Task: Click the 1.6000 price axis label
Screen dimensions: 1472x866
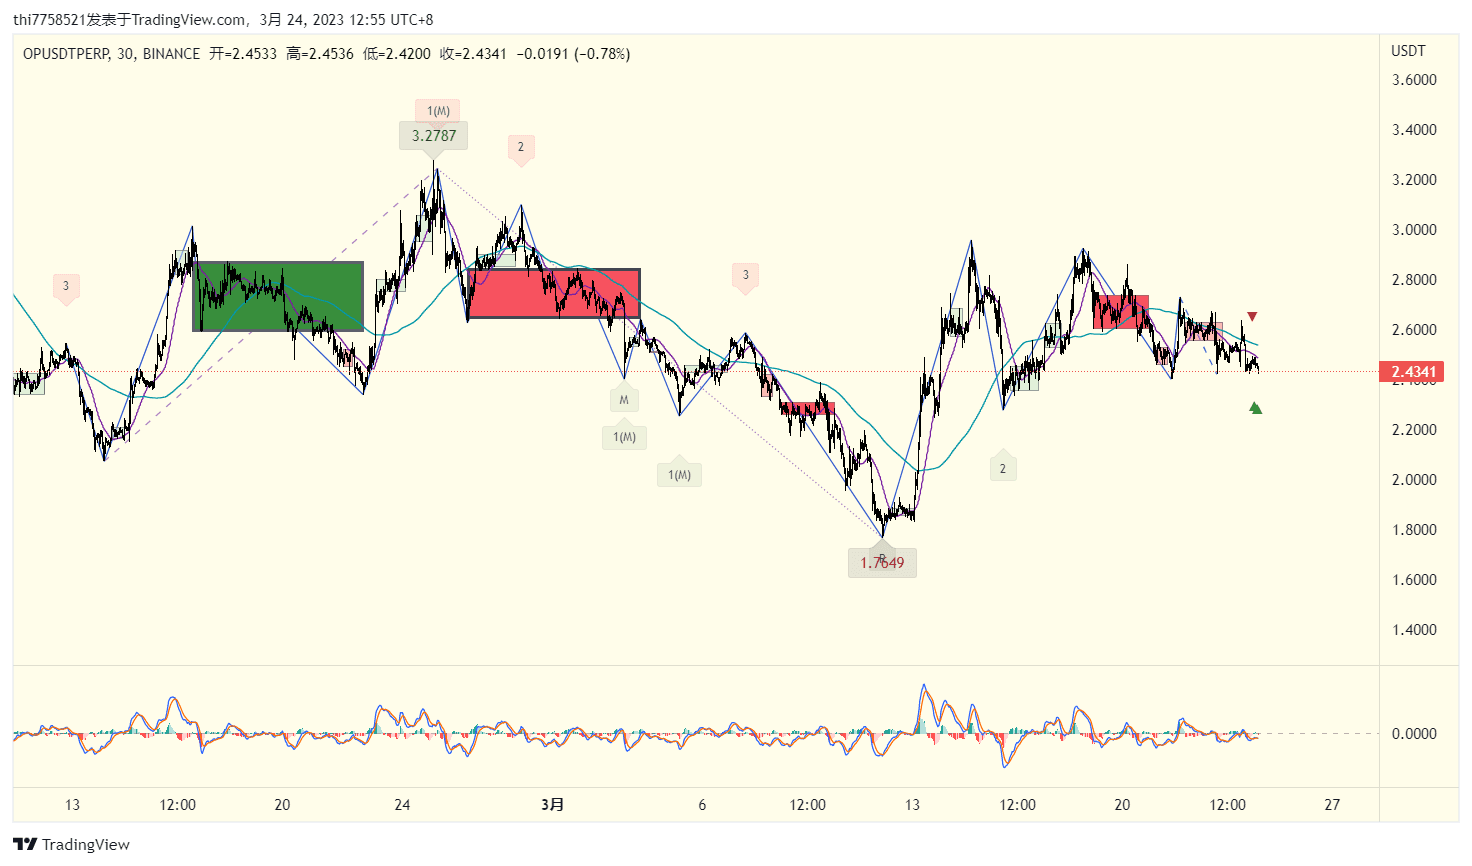Action: tap(1414, 580)
